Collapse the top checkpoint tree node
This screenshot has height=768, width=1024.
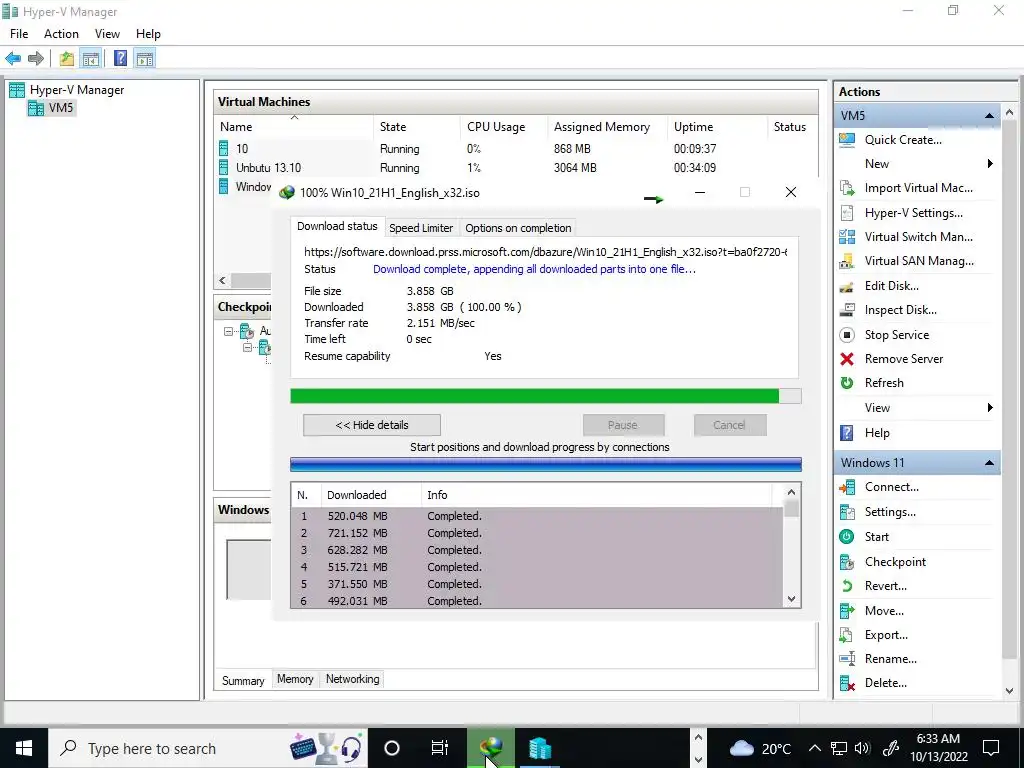229,332
